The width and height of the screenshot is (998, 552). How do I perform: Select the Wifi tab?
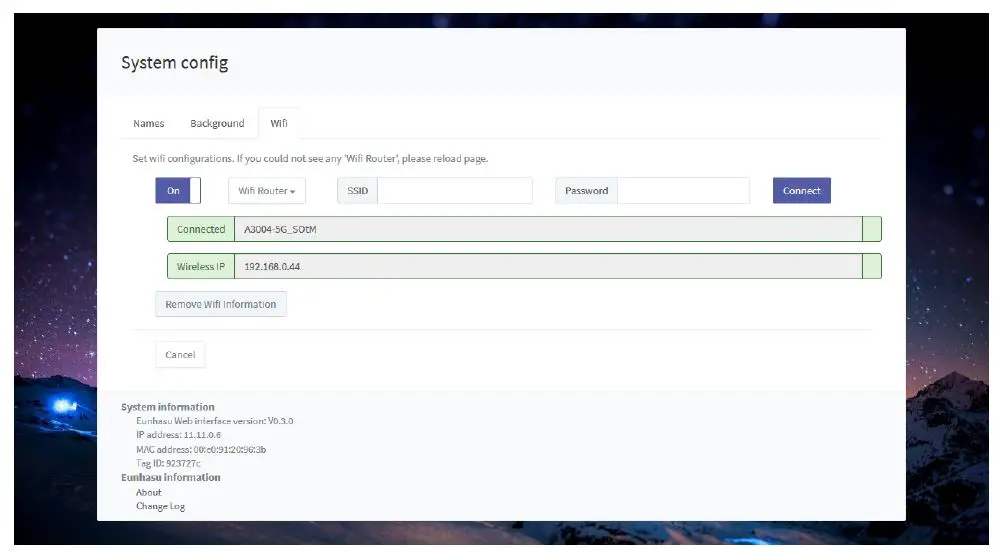click(279, 123)
